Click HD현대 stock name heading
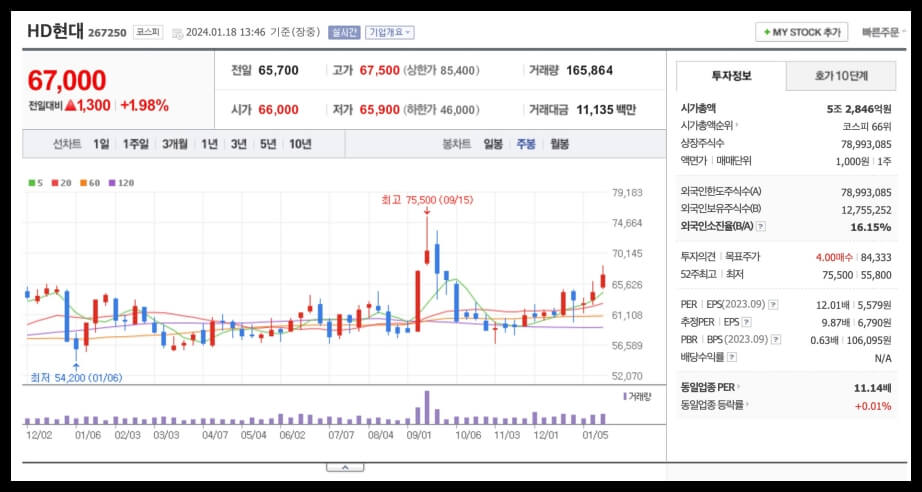Screen dimensions: 922x492 point(56,31)
